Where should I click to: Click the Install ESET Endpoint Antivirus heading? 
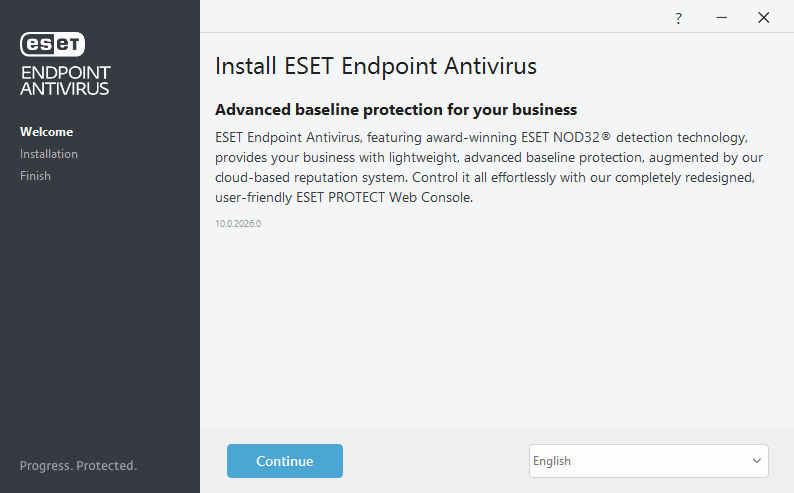tap(376, 66)
